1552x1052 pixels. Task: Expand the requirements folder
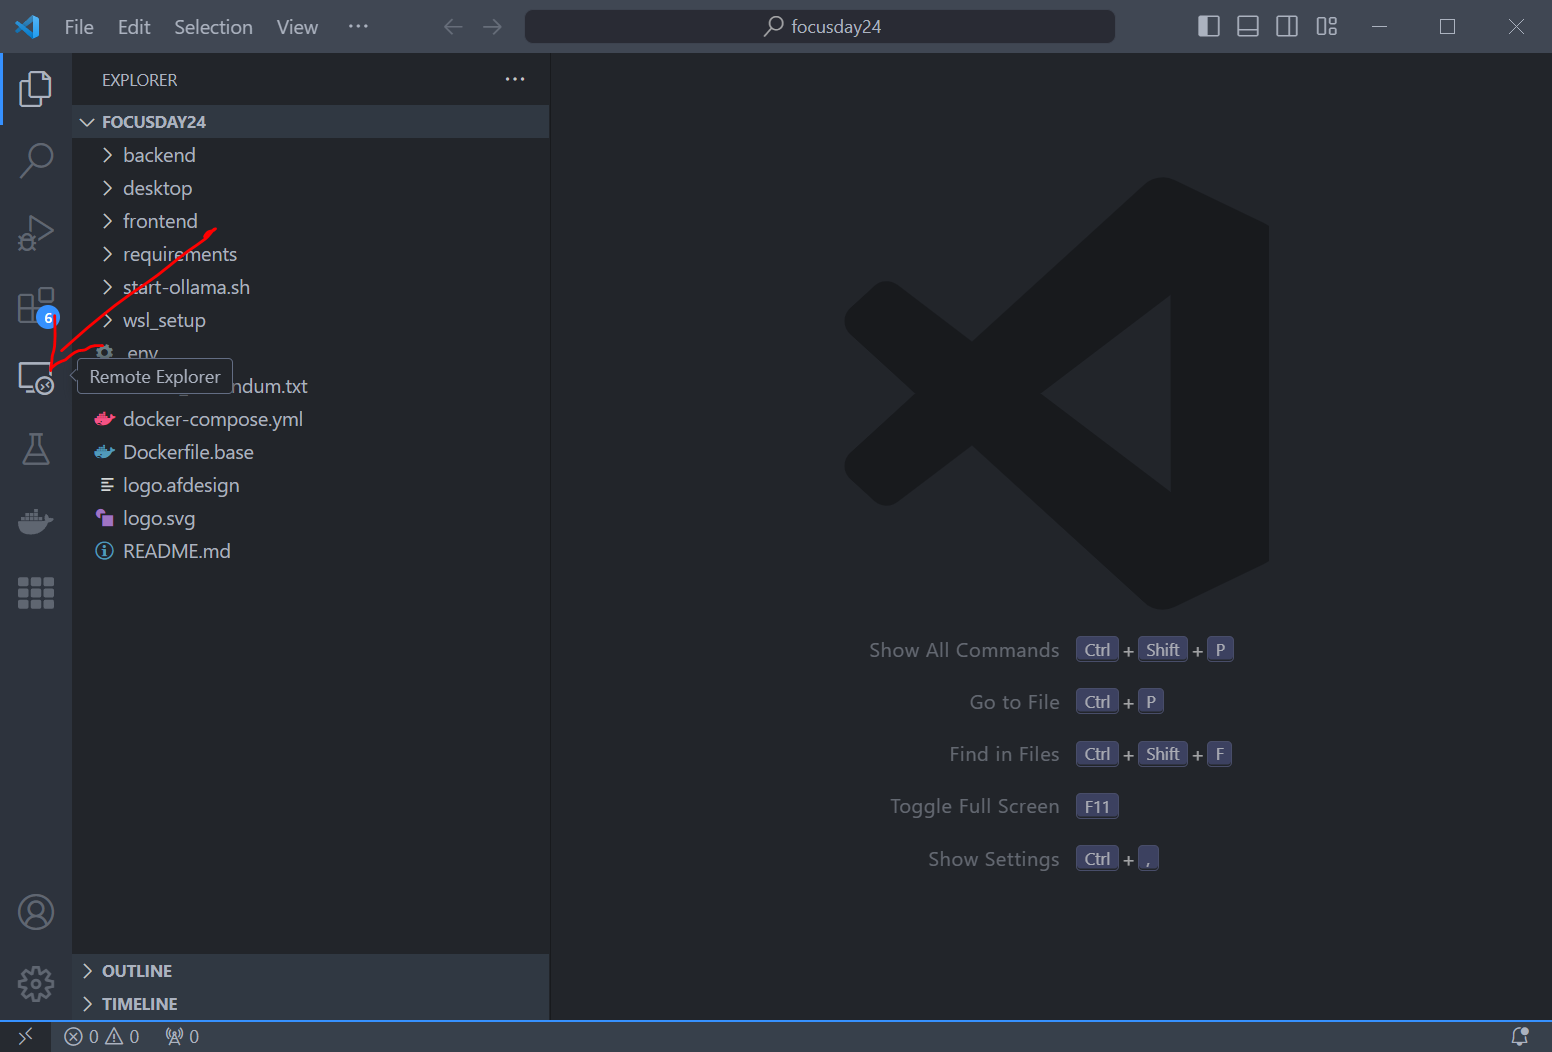(x=310, y=254)
